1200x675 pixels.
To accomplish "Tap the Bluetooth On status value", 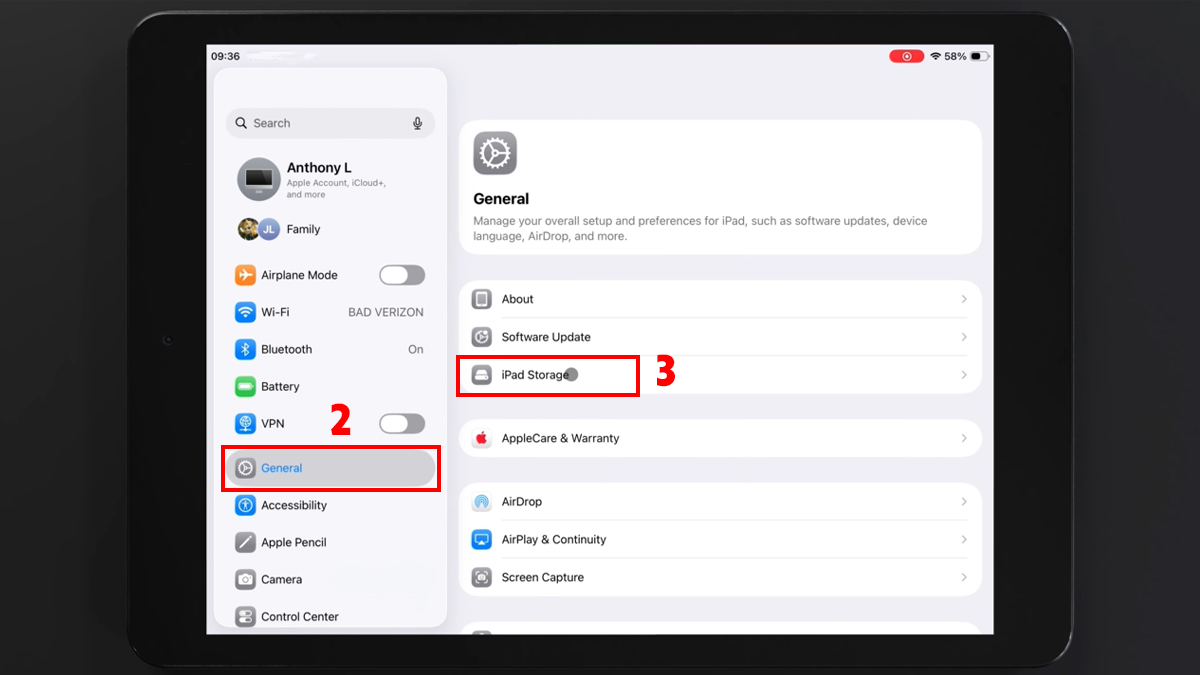I will click(x=416, y=349).
